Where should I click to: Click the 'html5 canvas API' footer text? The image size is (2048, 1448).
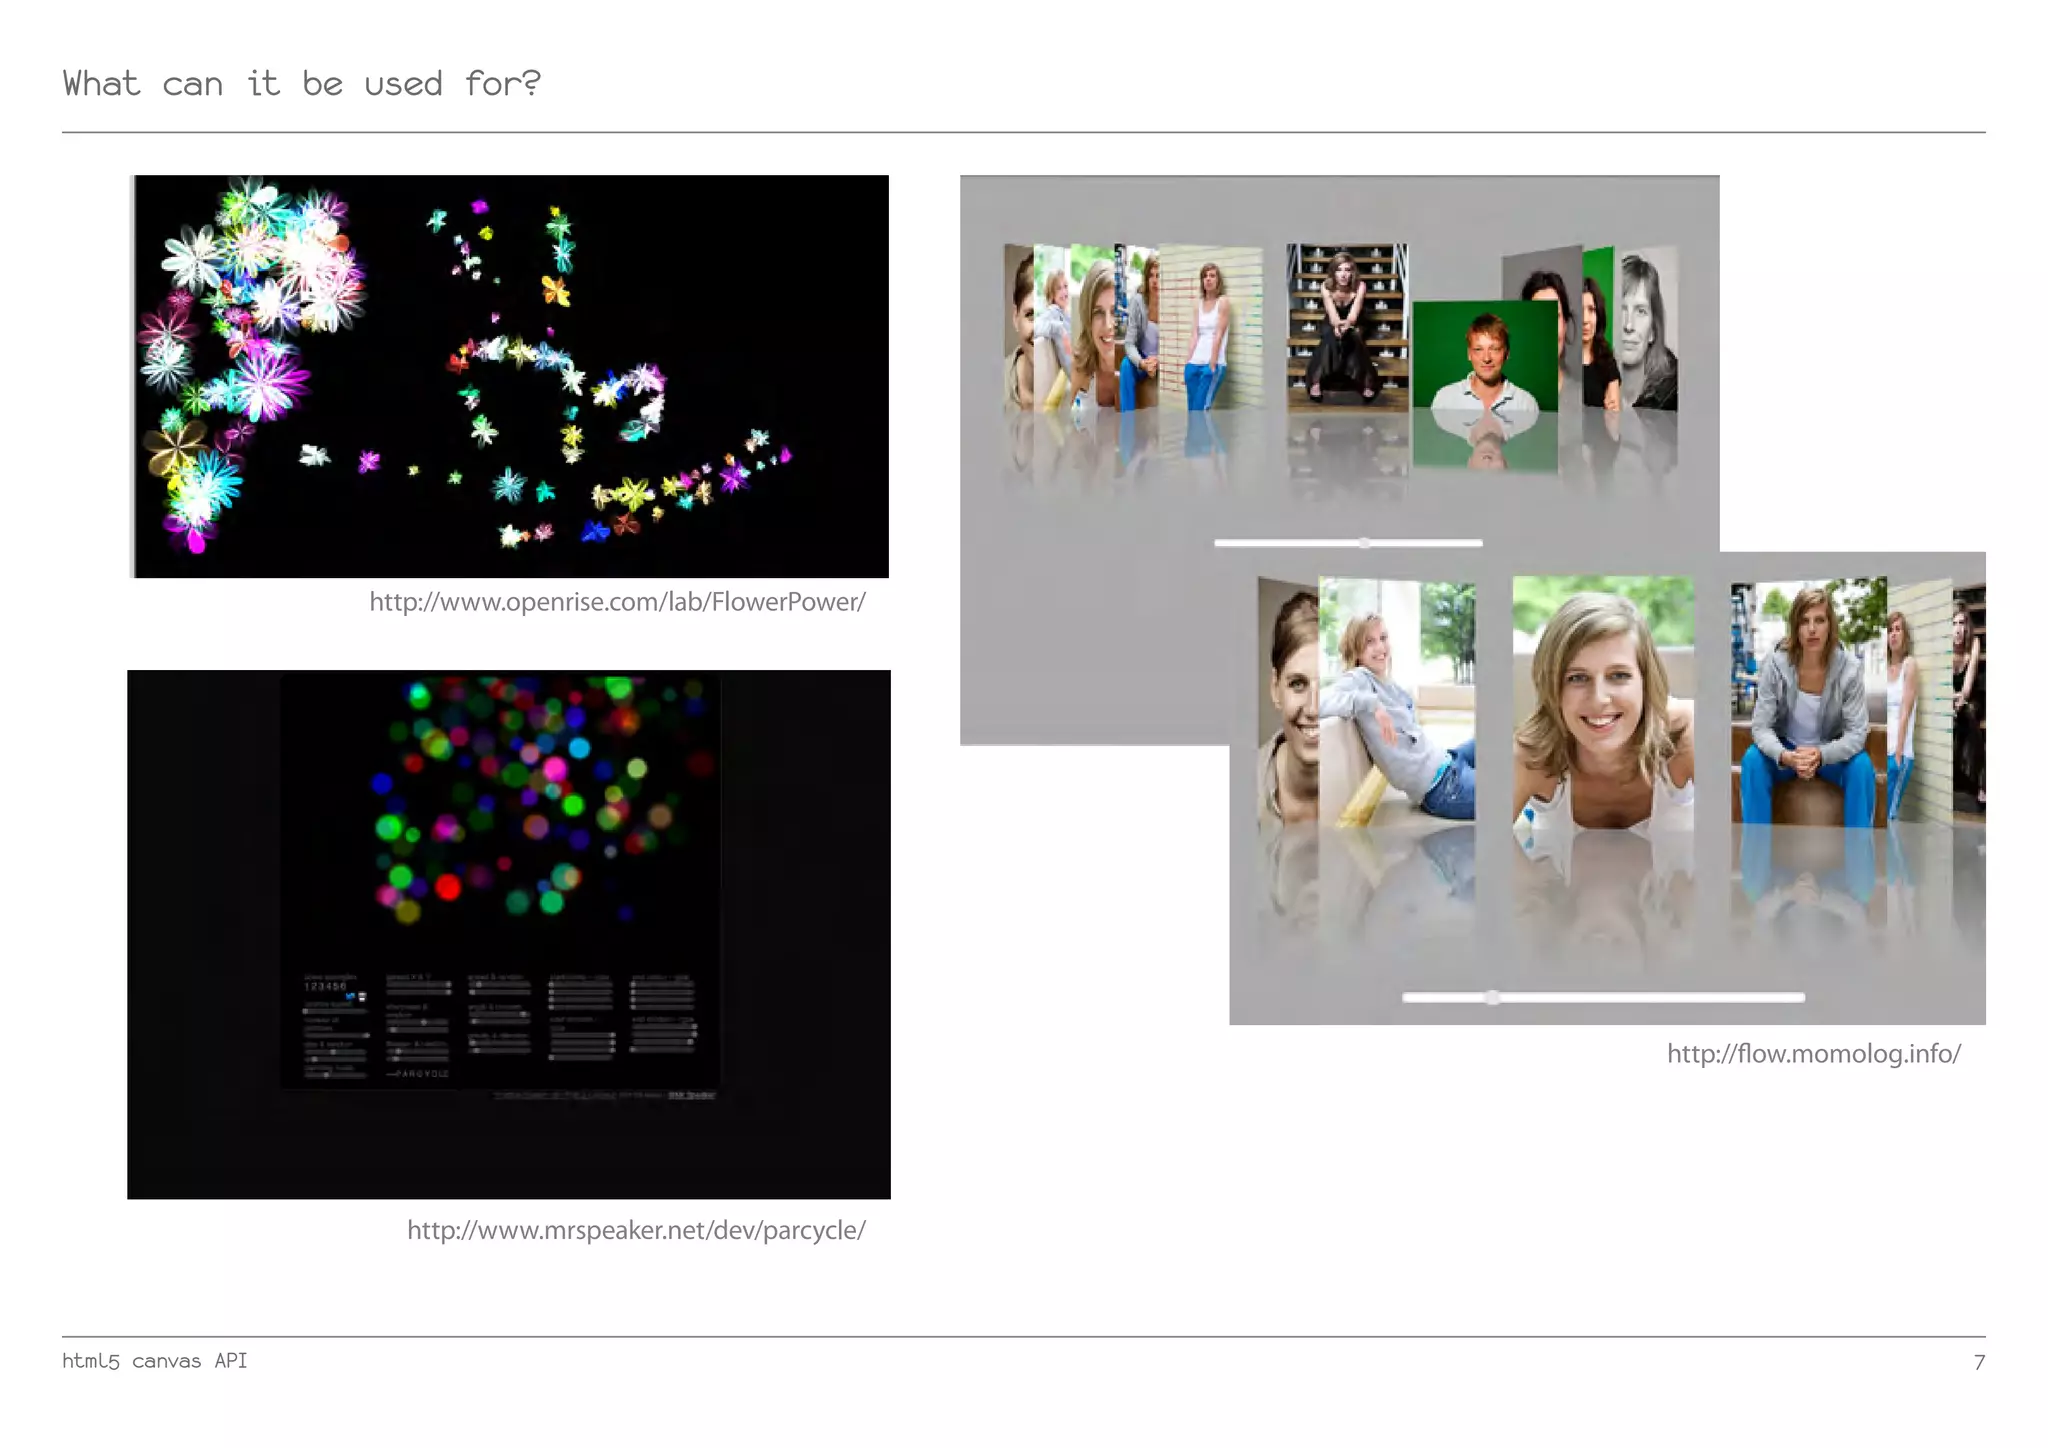click(154, 1361)
